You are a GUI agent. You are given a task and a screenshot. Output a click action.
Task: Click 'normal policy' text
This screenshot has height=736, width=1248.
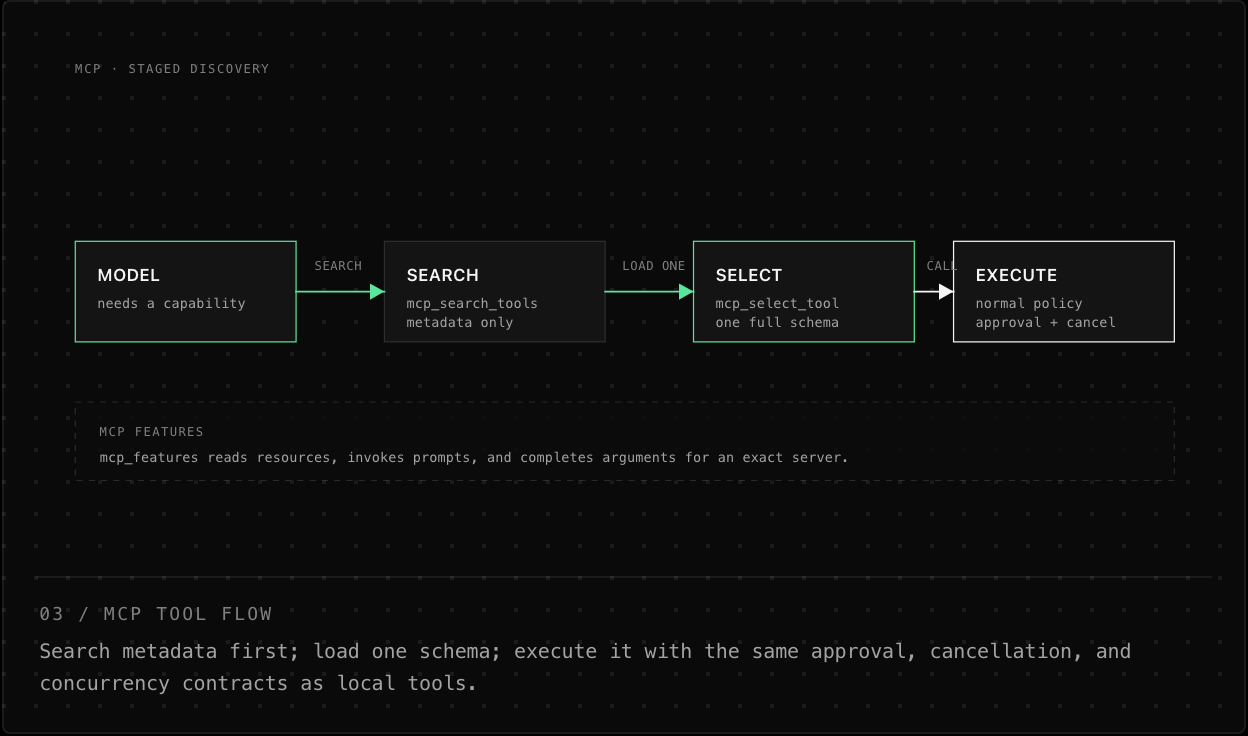pos(1029,303)
